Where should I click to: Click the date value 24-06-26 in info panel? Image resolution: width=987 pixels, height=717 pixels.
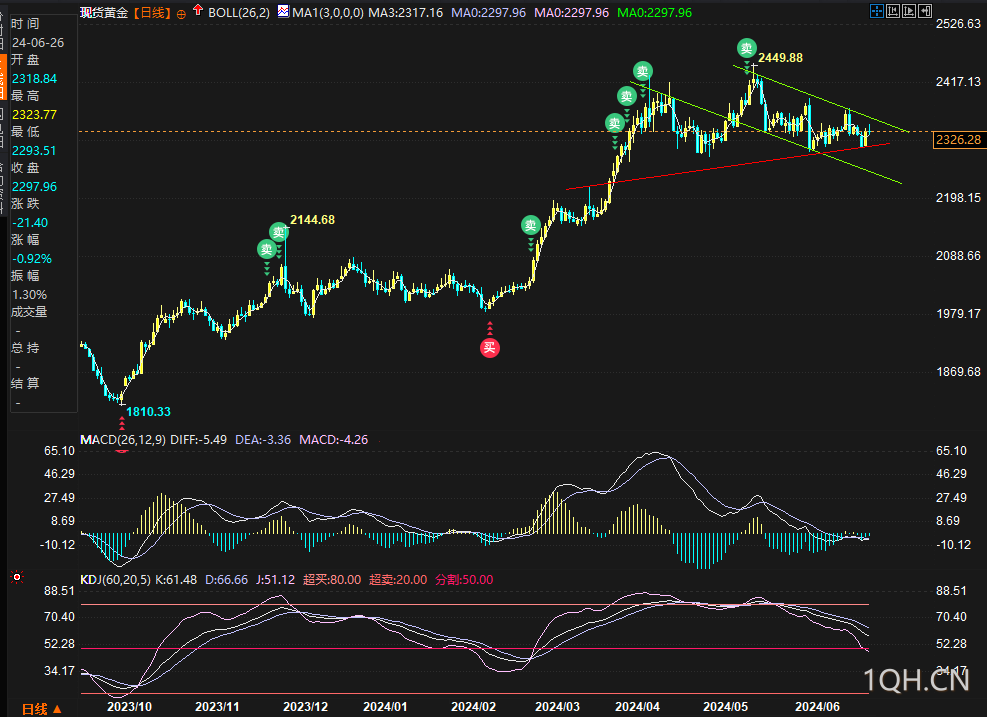[38, 43]
